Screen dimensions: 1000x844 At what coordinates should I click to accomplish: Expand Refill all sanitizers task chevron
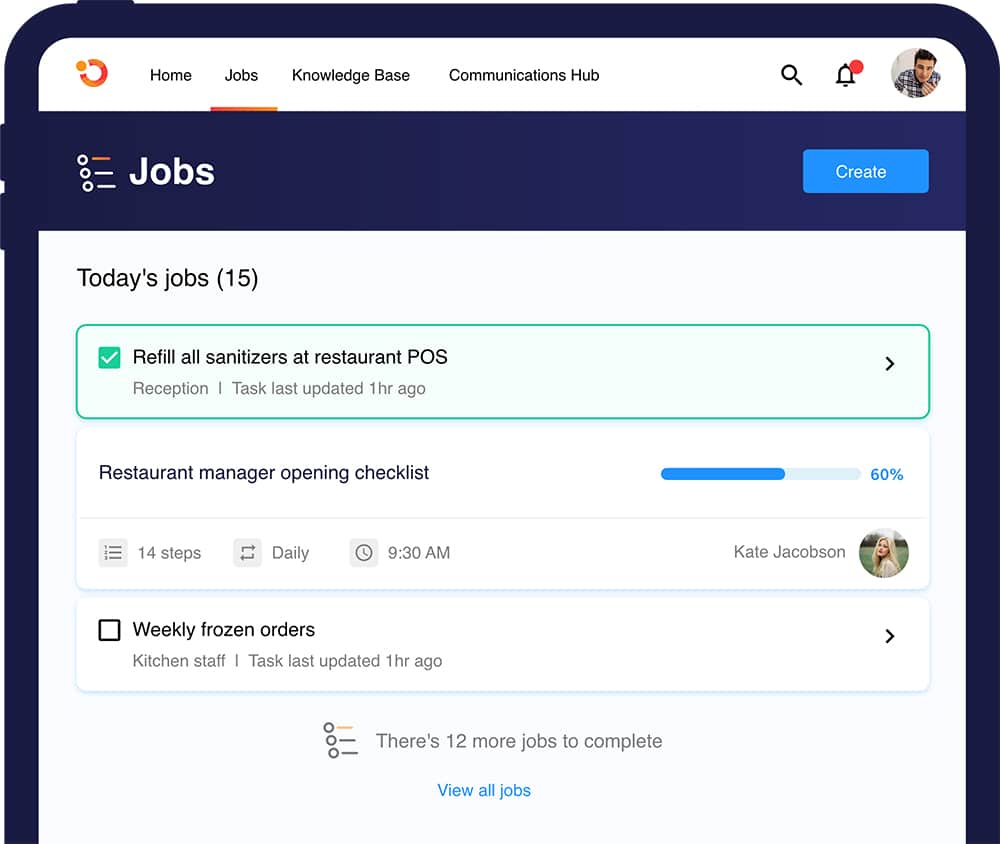[x=890, y=364]
